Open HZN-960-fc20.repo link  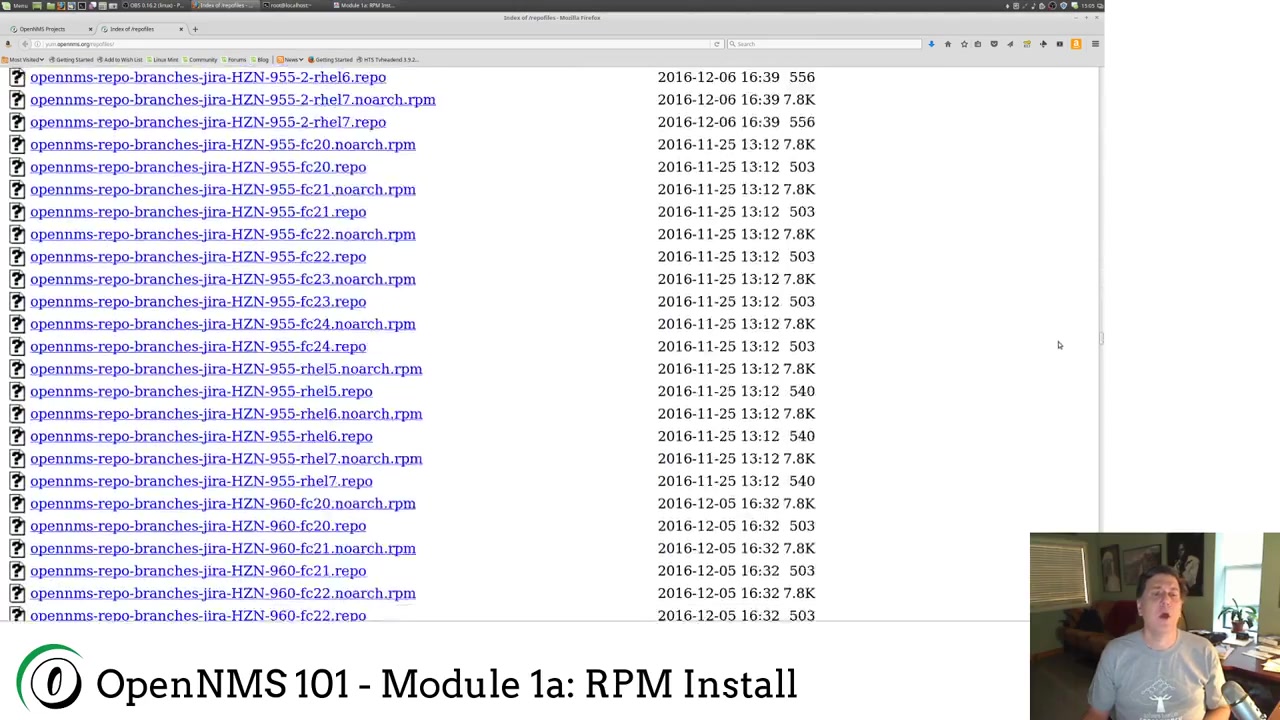click(x=198, y=526)
